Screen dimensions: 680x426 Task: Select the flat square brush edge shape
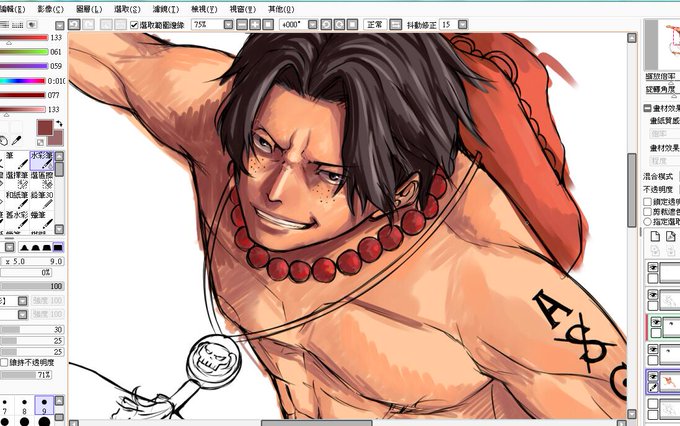[x=58, y=248]
